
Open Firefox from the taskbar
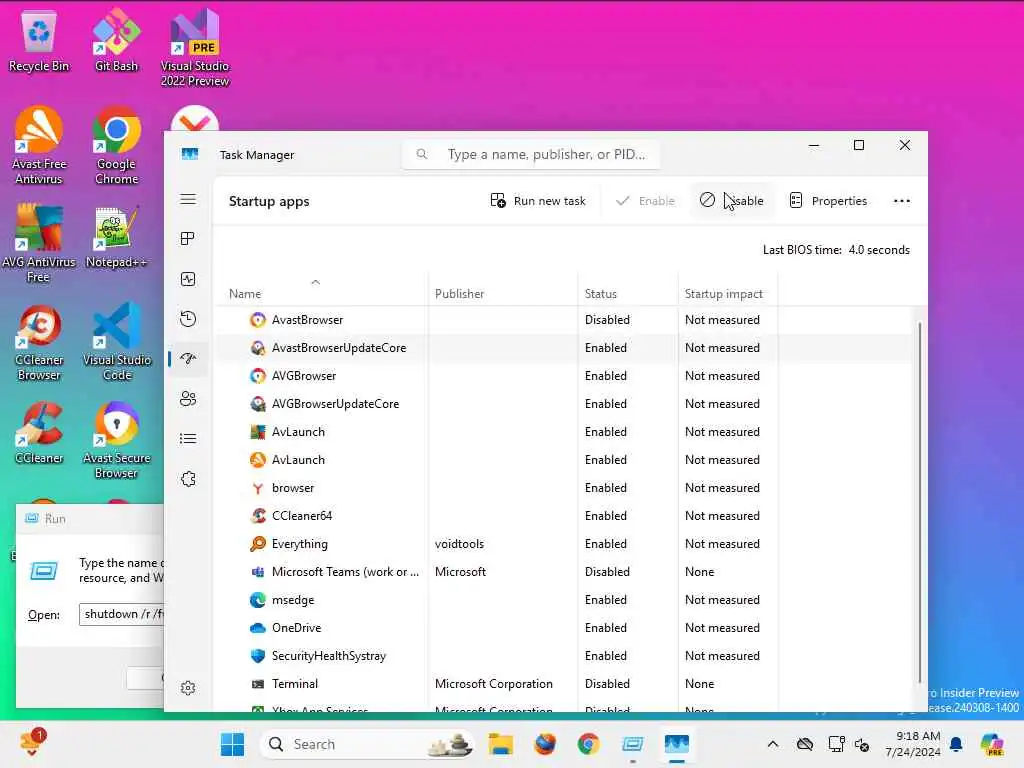pyautogui.click(x=545, y=744)
